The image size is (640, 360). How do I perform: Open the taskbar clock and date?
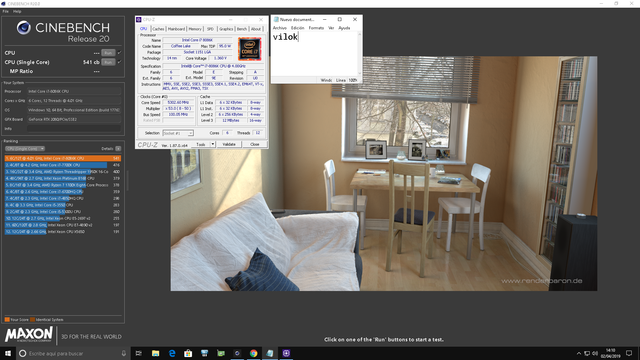[x=611, y=353]
